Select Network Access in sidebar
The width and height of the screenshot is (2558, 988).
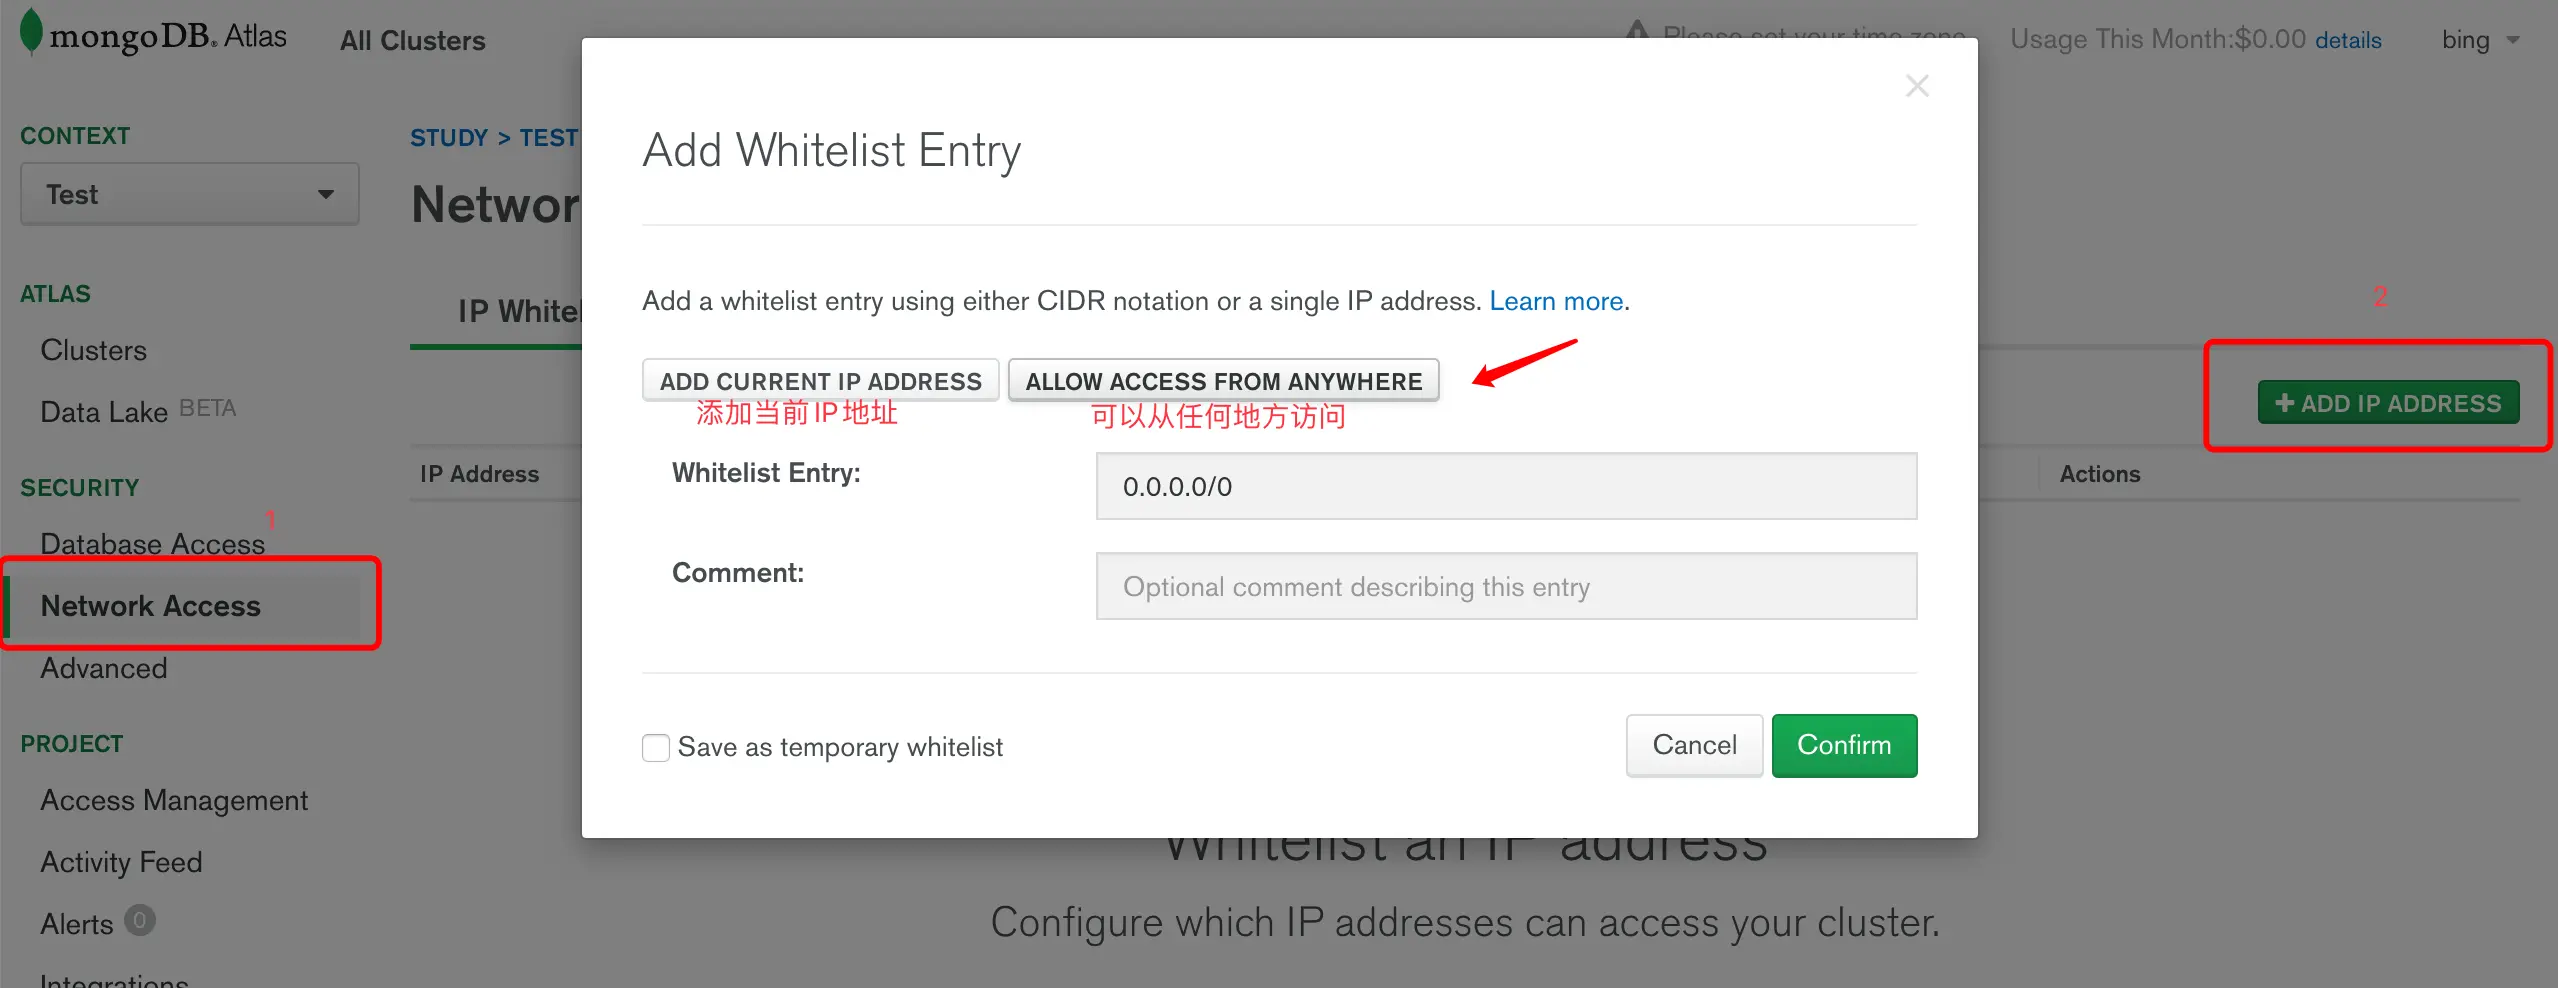click(x=150, y=606)
